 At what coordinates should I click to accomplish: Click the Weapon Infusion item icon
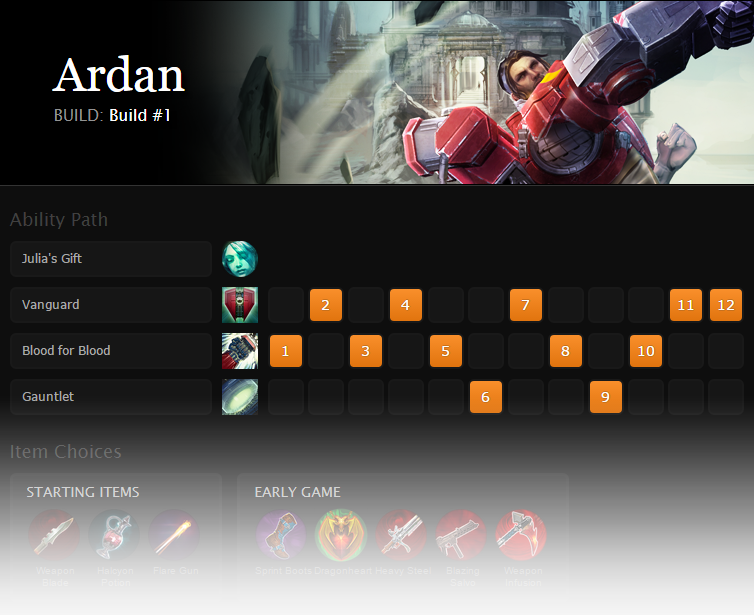click(x=521, y=535)
